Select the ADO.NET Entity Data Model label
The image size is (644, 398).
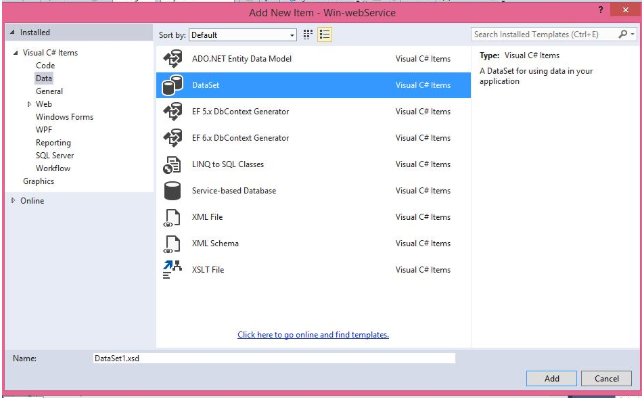point(242,59)
